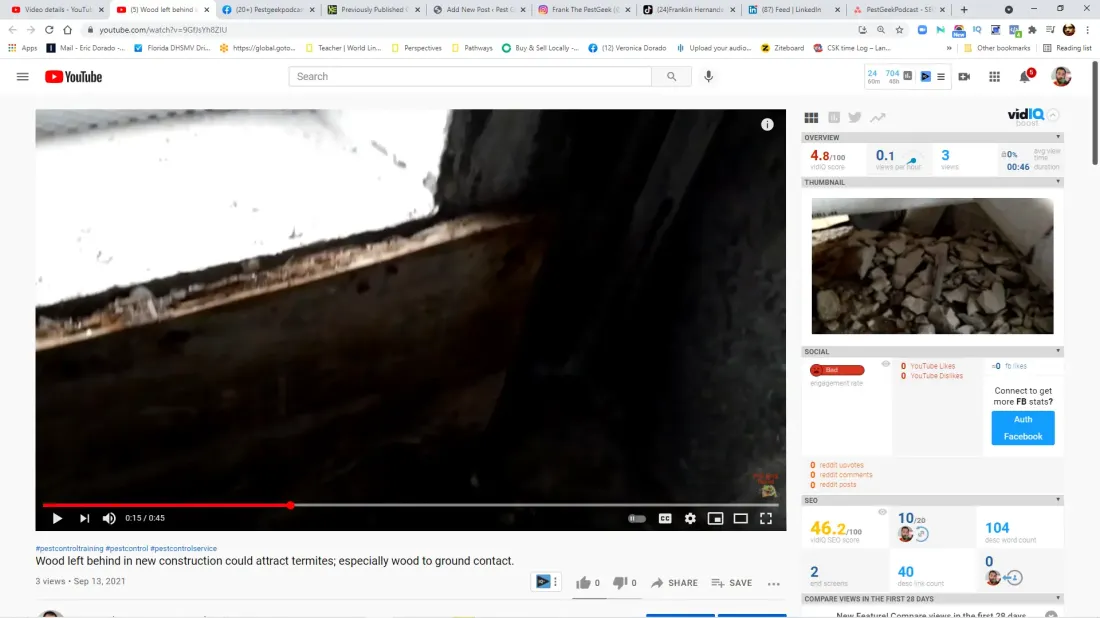1100x618 pixels.
Task: Enter full screen mode
Action: click(x=766, y=518)
